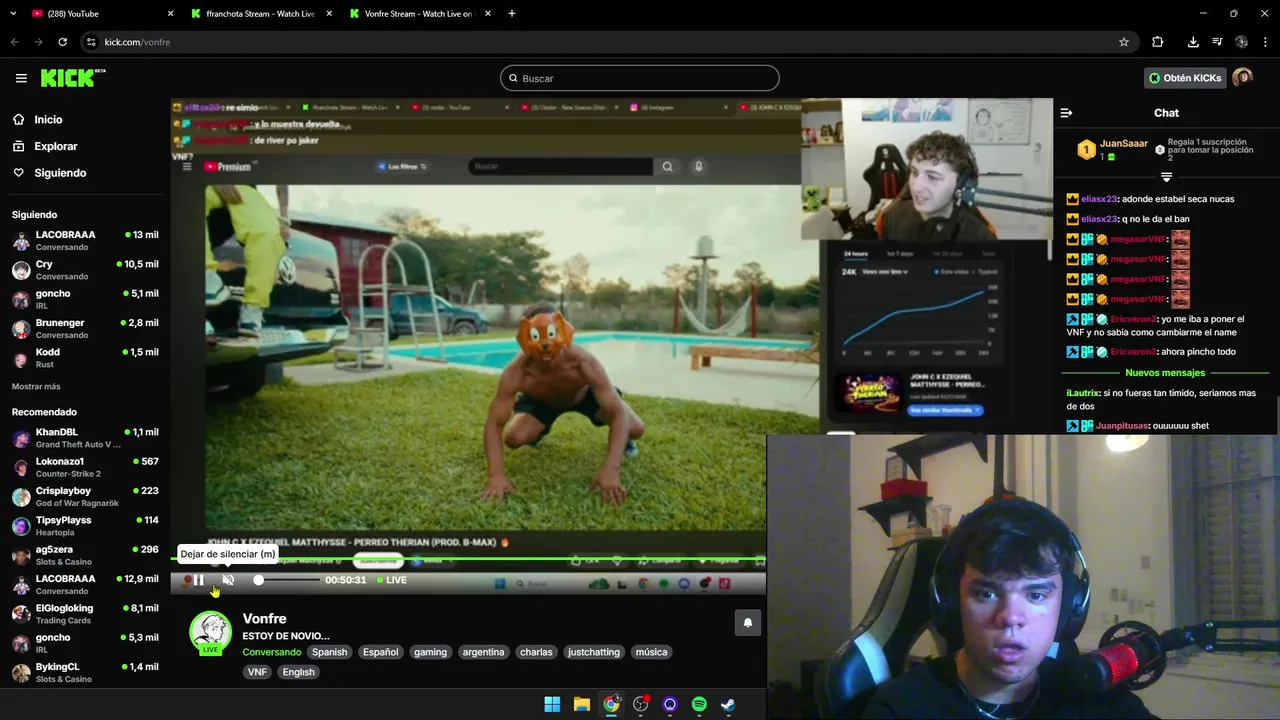1280x720 pixels.
Task: Open KhanDBL recommended channel
Action: [x=84, y=438]
